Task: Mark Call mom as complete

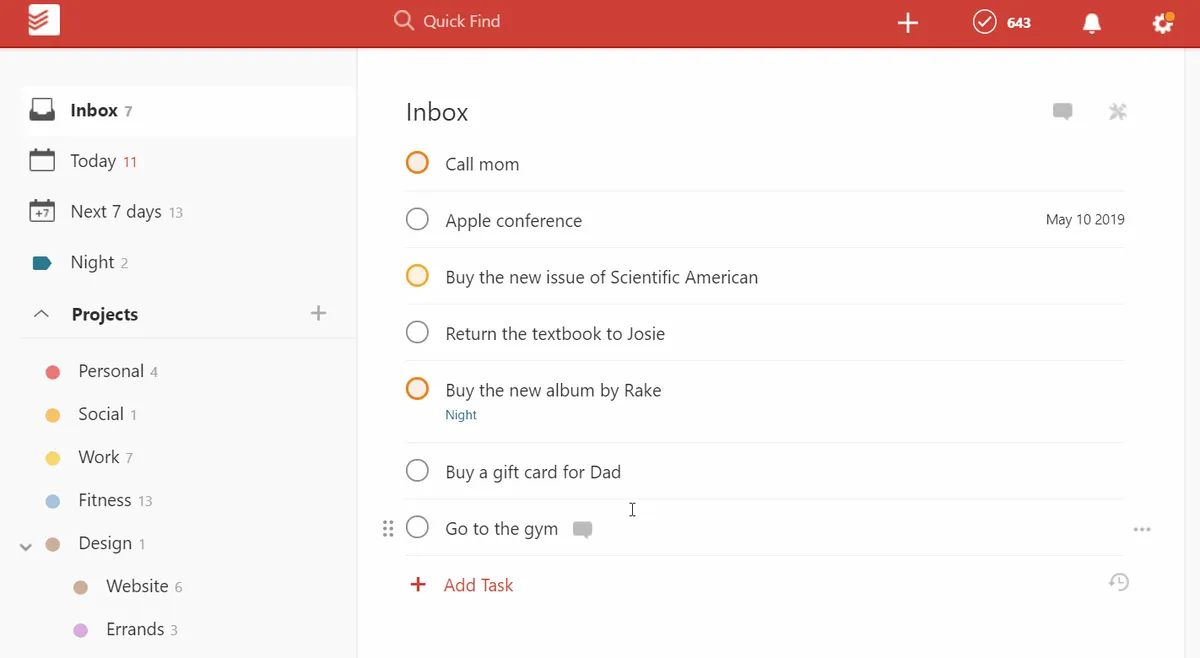Action: tap(417, 163)
